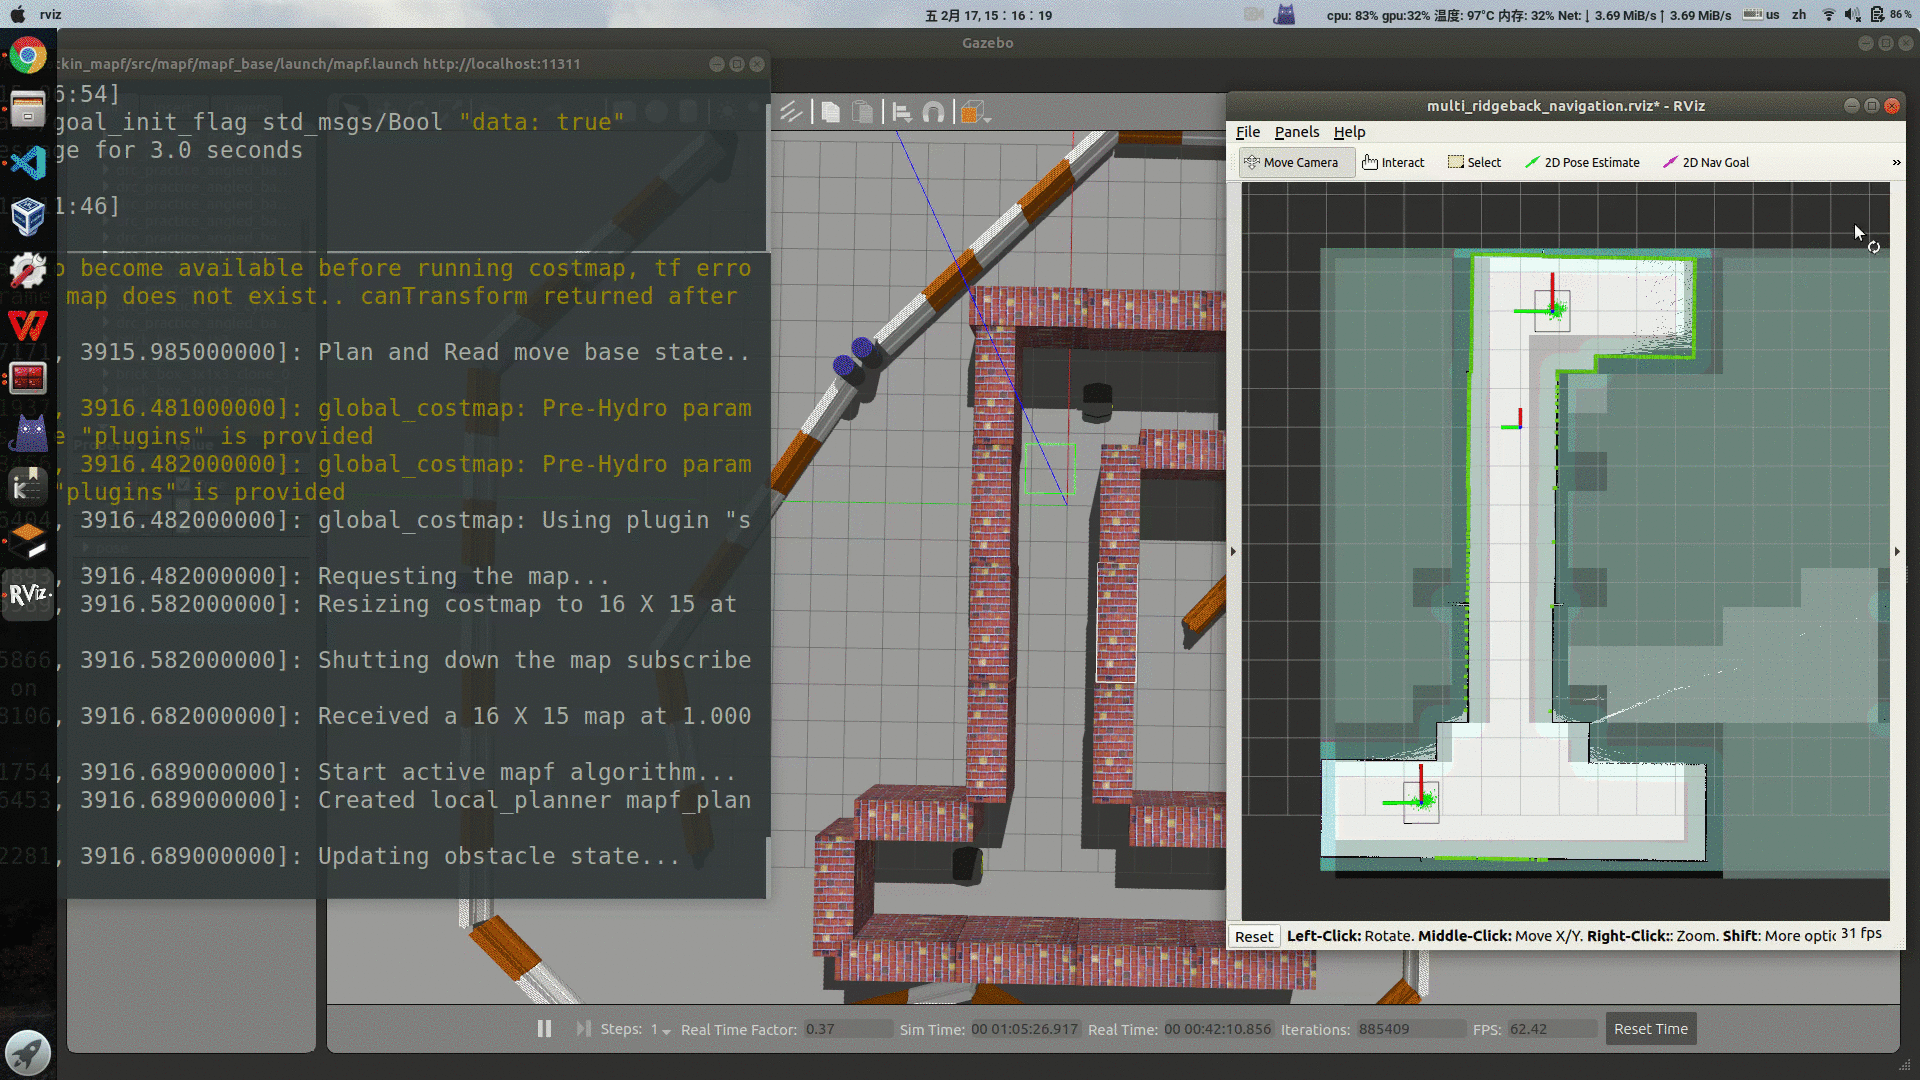This screenshot has width=1920, height=1080.
Task: Click the Reset Time button in Gazebo
Action: coord(1650,1029)
